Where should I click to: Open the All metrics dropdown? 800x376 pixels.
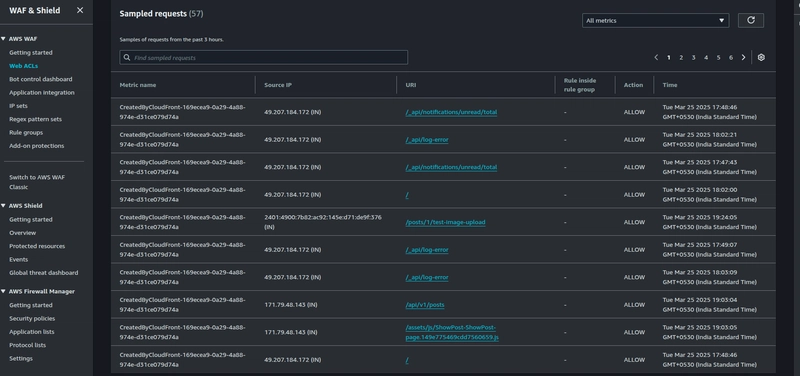(x=655, y=20)
